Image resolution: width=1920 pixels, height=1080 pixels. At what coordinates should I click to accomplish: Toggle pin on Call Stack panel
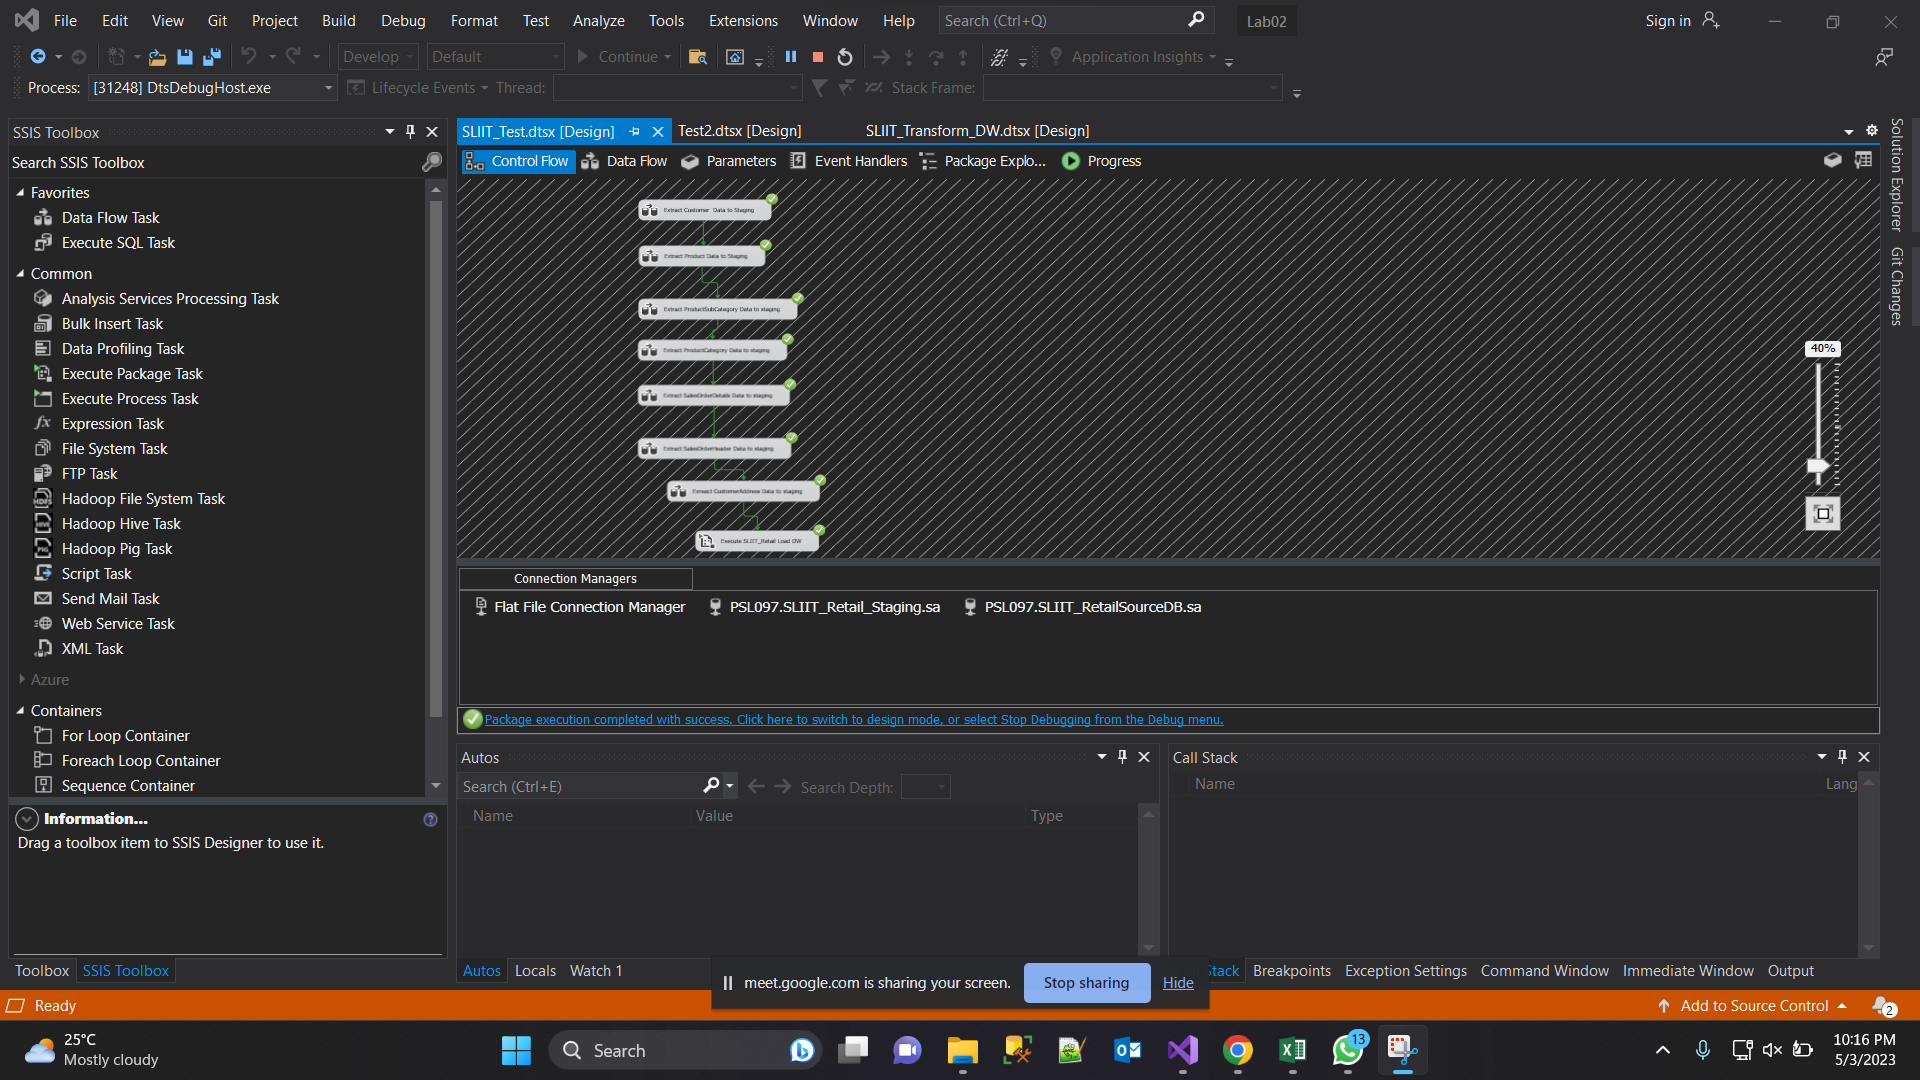(1842, 757)
